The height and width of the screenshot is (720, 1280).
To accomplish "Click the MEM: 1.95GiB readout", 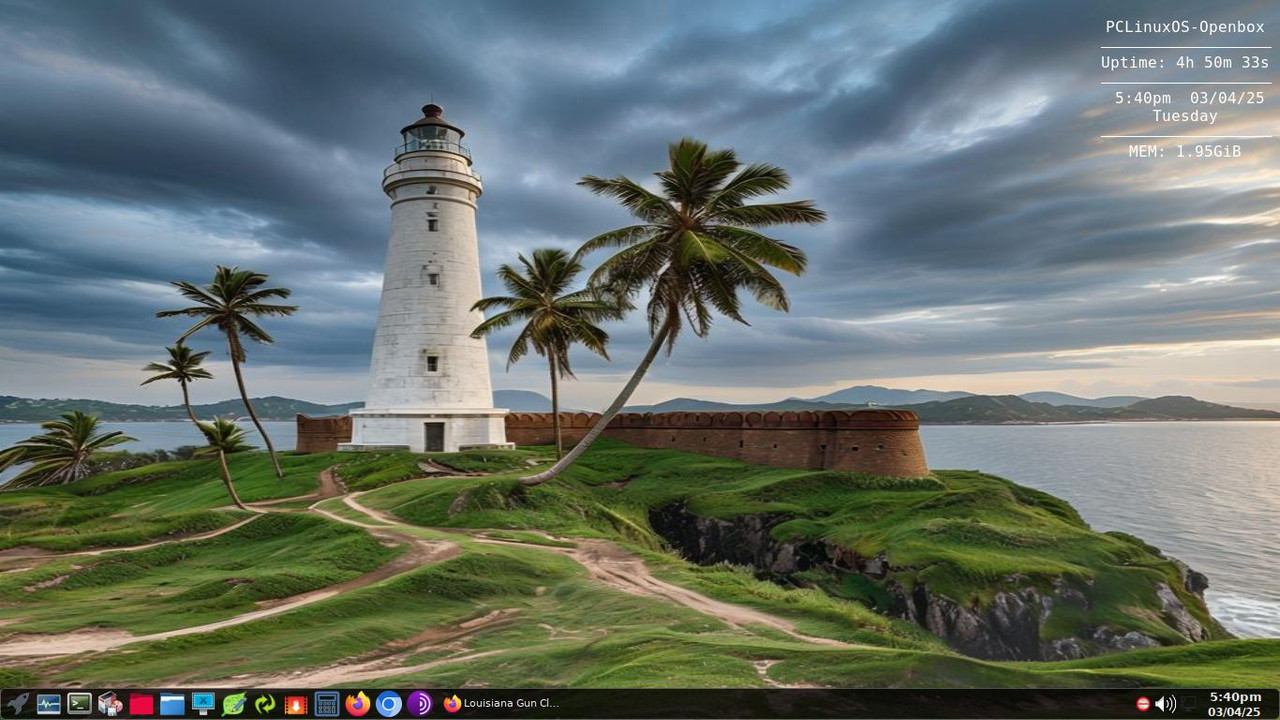I will pyautogui.click(x=1185, y=151).
